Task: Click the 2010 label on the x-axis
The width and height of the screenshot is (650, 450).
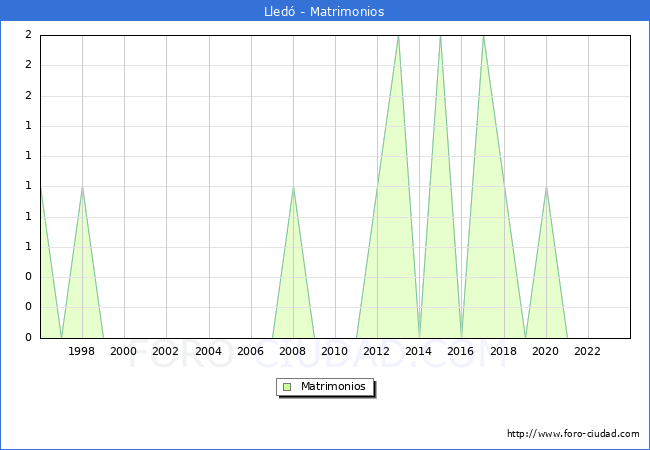Action: pos(335,351)
